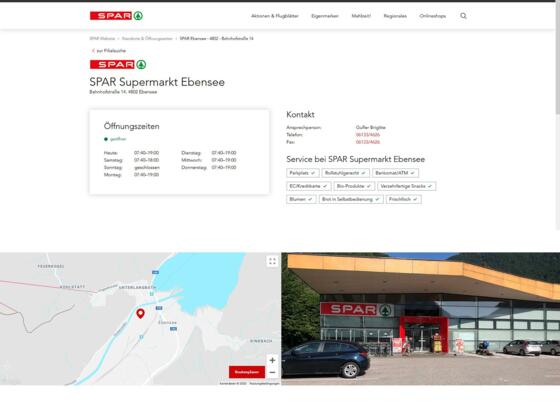
Task: Click the Service bei SPAR Supermarkt heading
Action: coord(355,159)
